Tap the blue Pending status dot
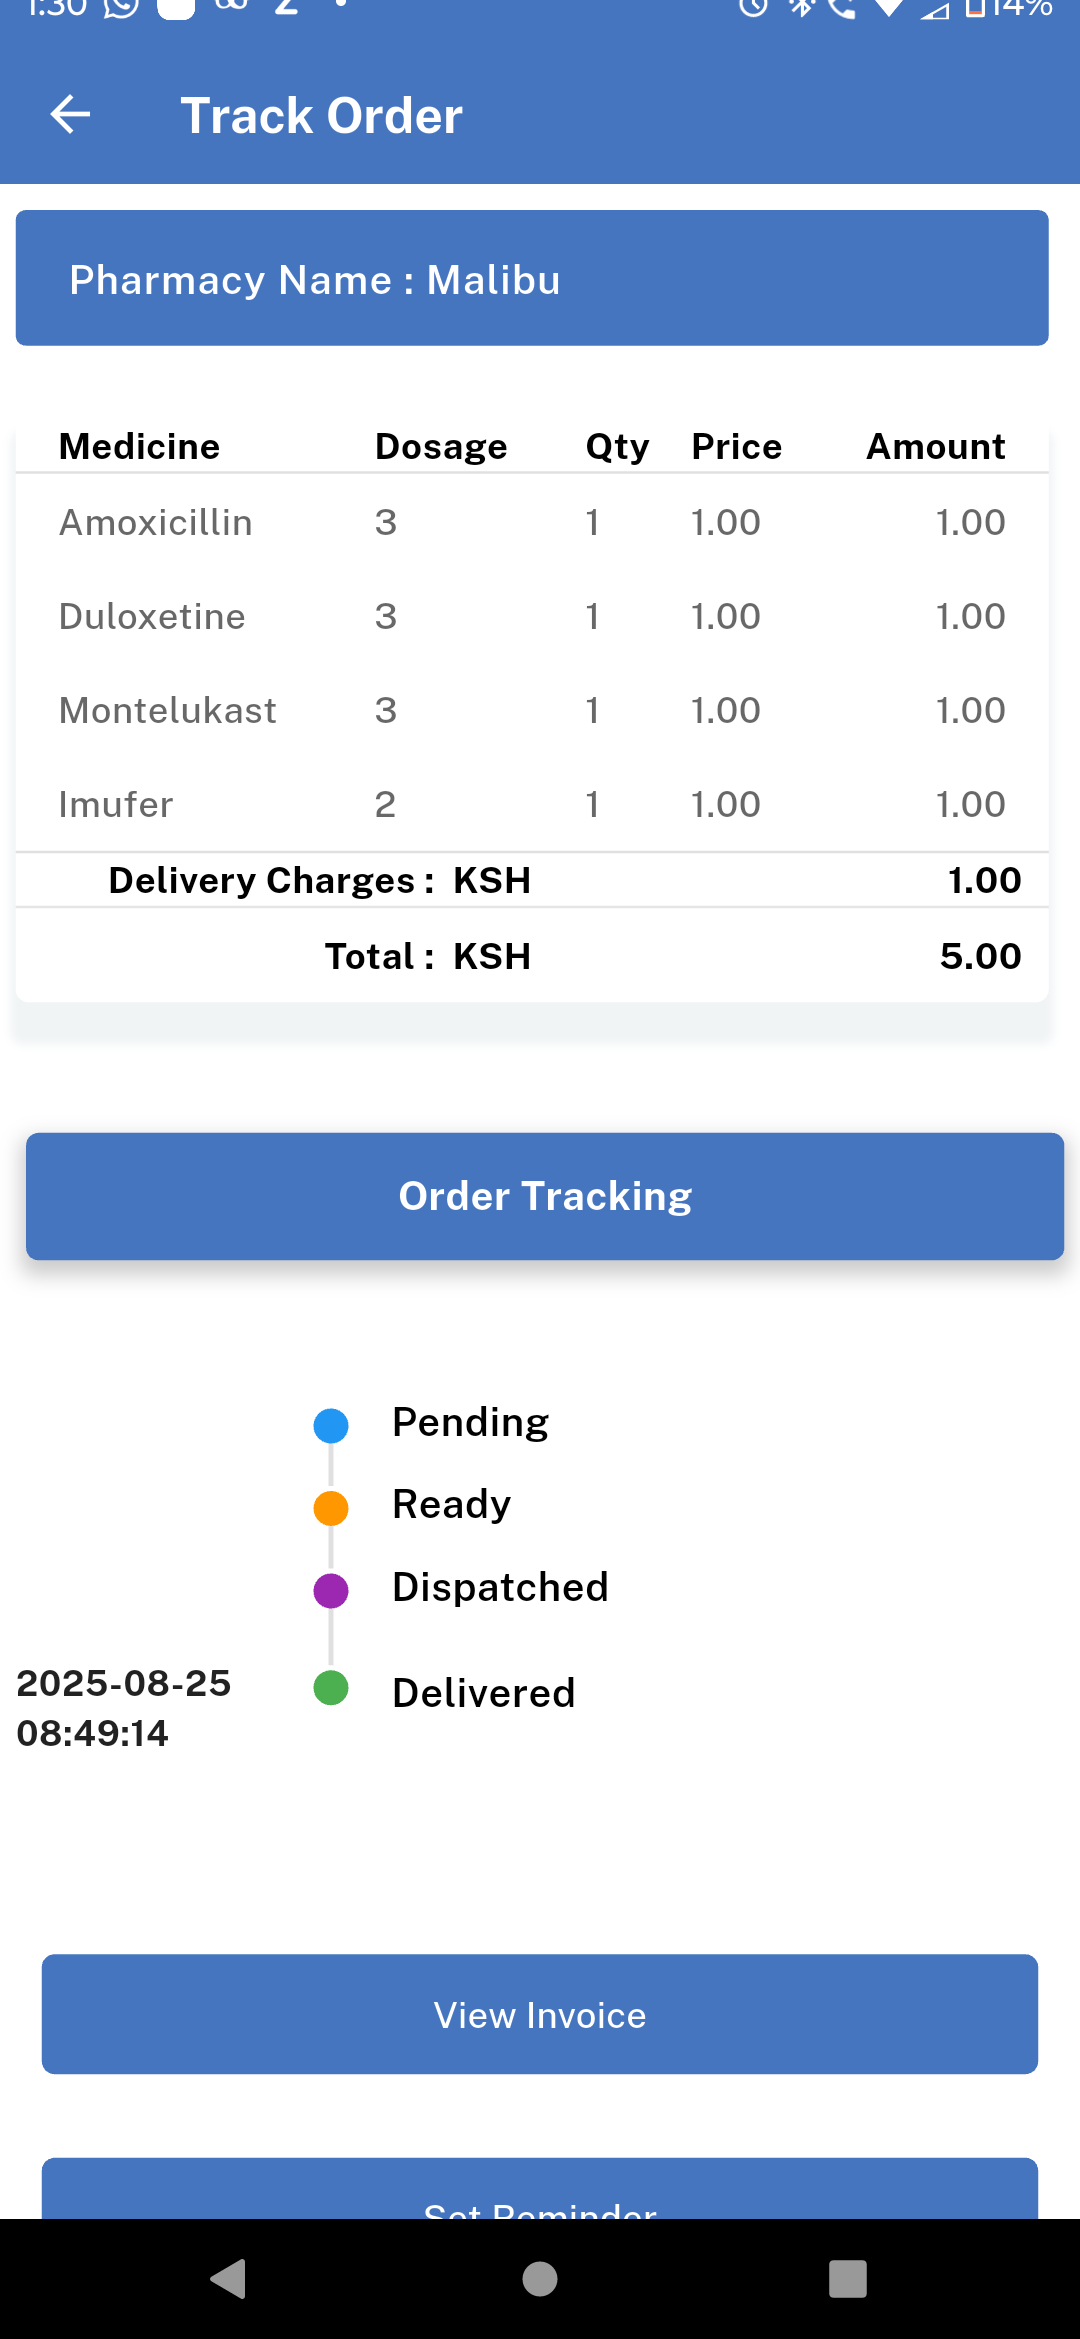 coord(331,1425)
